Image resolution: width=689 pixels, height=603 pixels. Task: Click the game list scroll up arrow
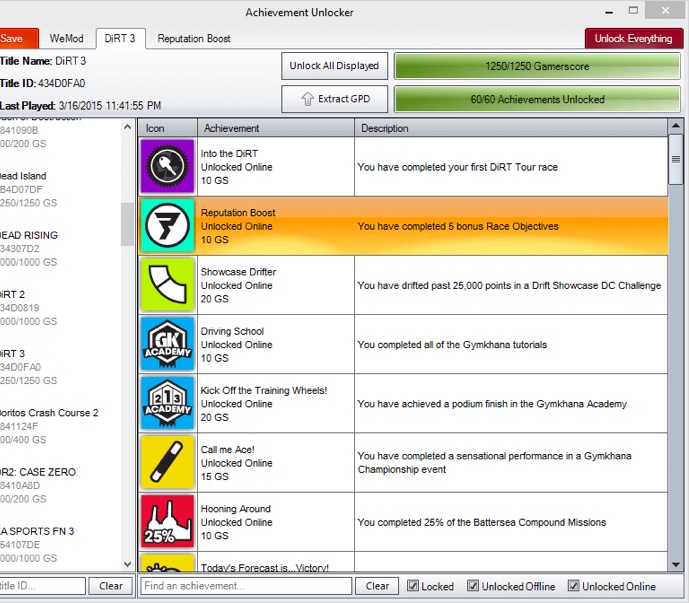coord(127,127)
